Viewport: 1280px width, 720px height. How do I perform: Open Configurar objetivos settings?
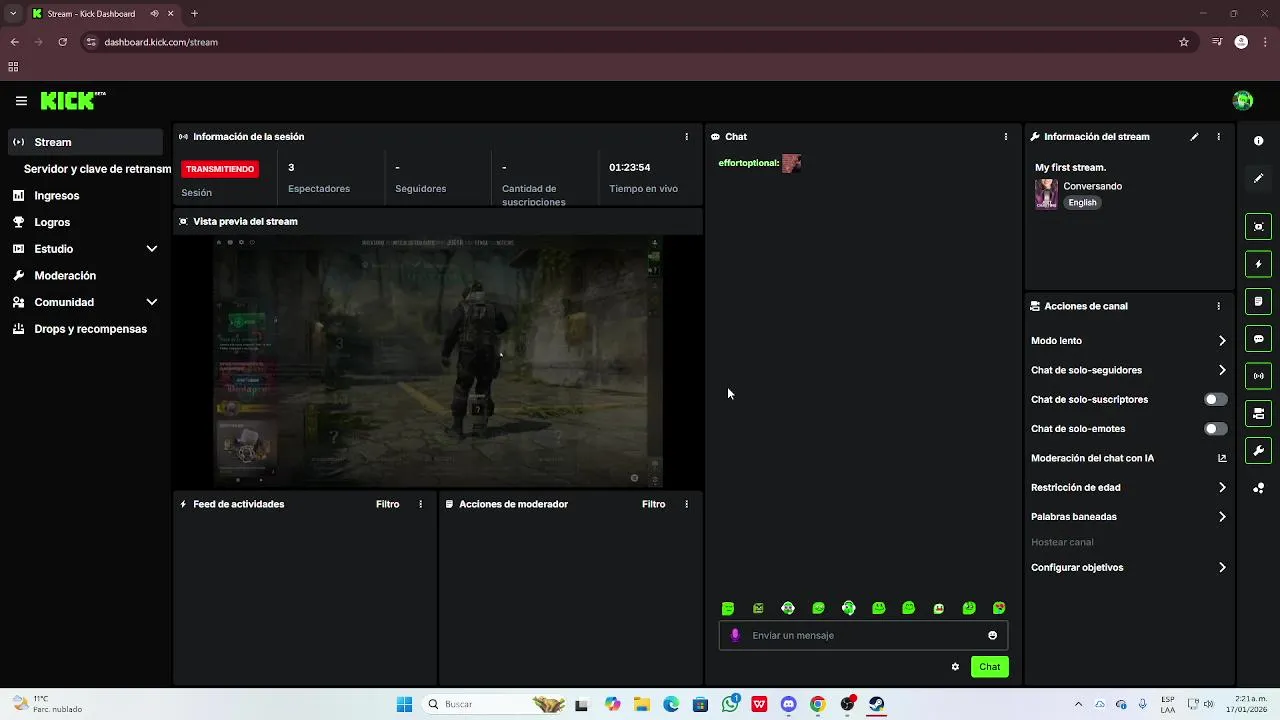click(1129, 567)
